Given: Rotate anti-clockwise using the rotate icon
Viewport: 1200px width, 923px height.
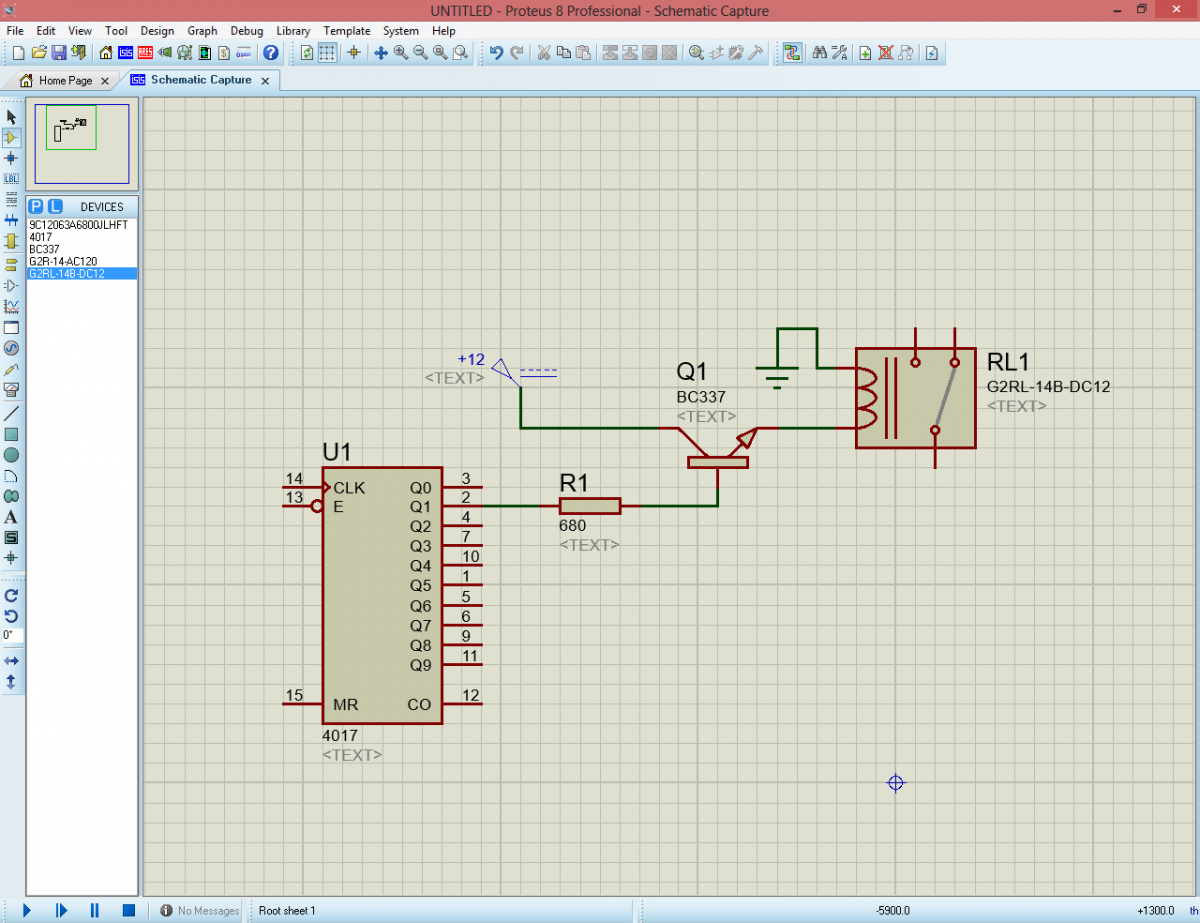Looking at the screenshot, I should click(x=11, y=616).
